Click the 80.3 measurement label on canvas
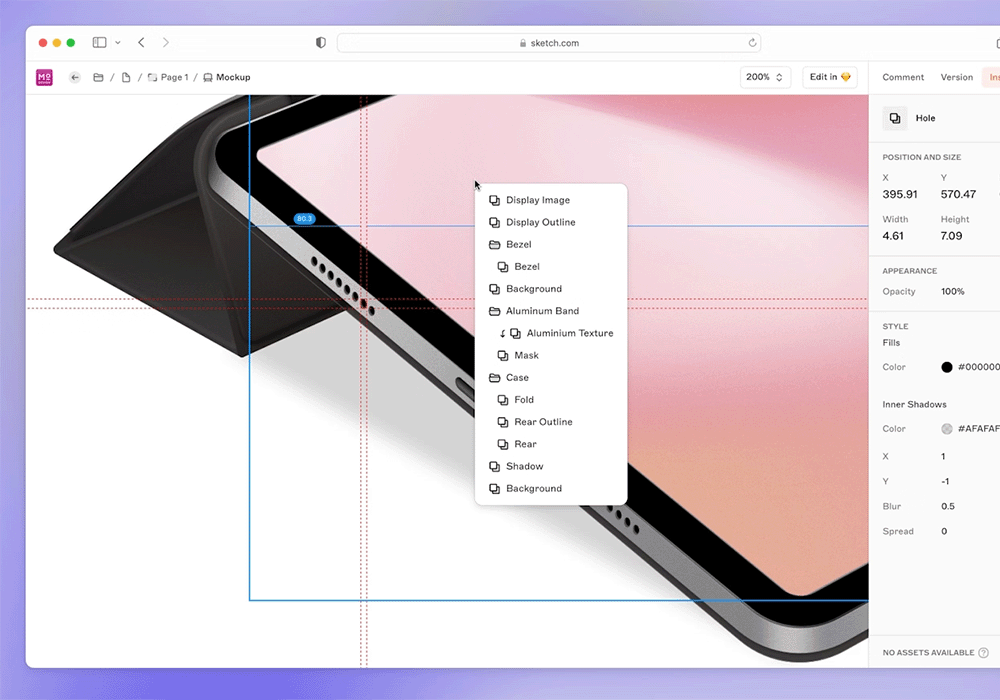Image resolution: width=1000 pixels, height=700 pixels. tap(304, 219)
